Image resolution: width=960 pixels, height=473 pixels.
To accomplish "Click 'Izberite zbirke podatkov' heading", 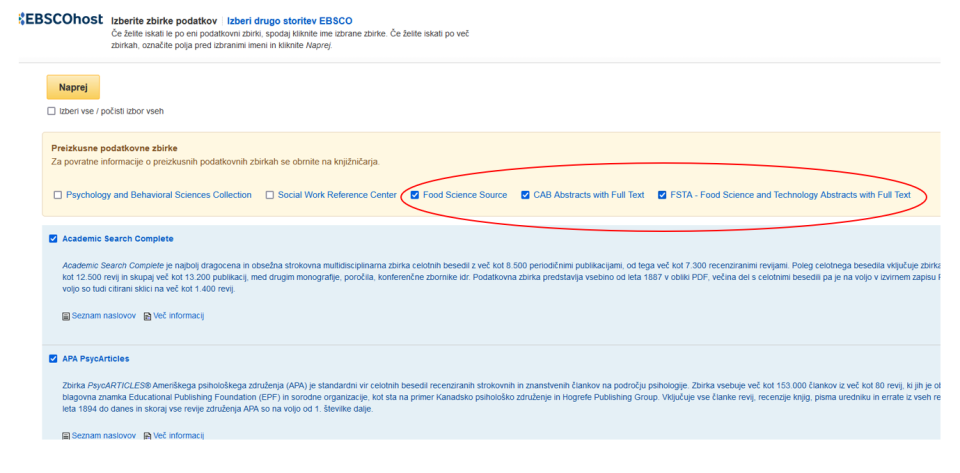I will pyautogui.click(x=164, y=21).
